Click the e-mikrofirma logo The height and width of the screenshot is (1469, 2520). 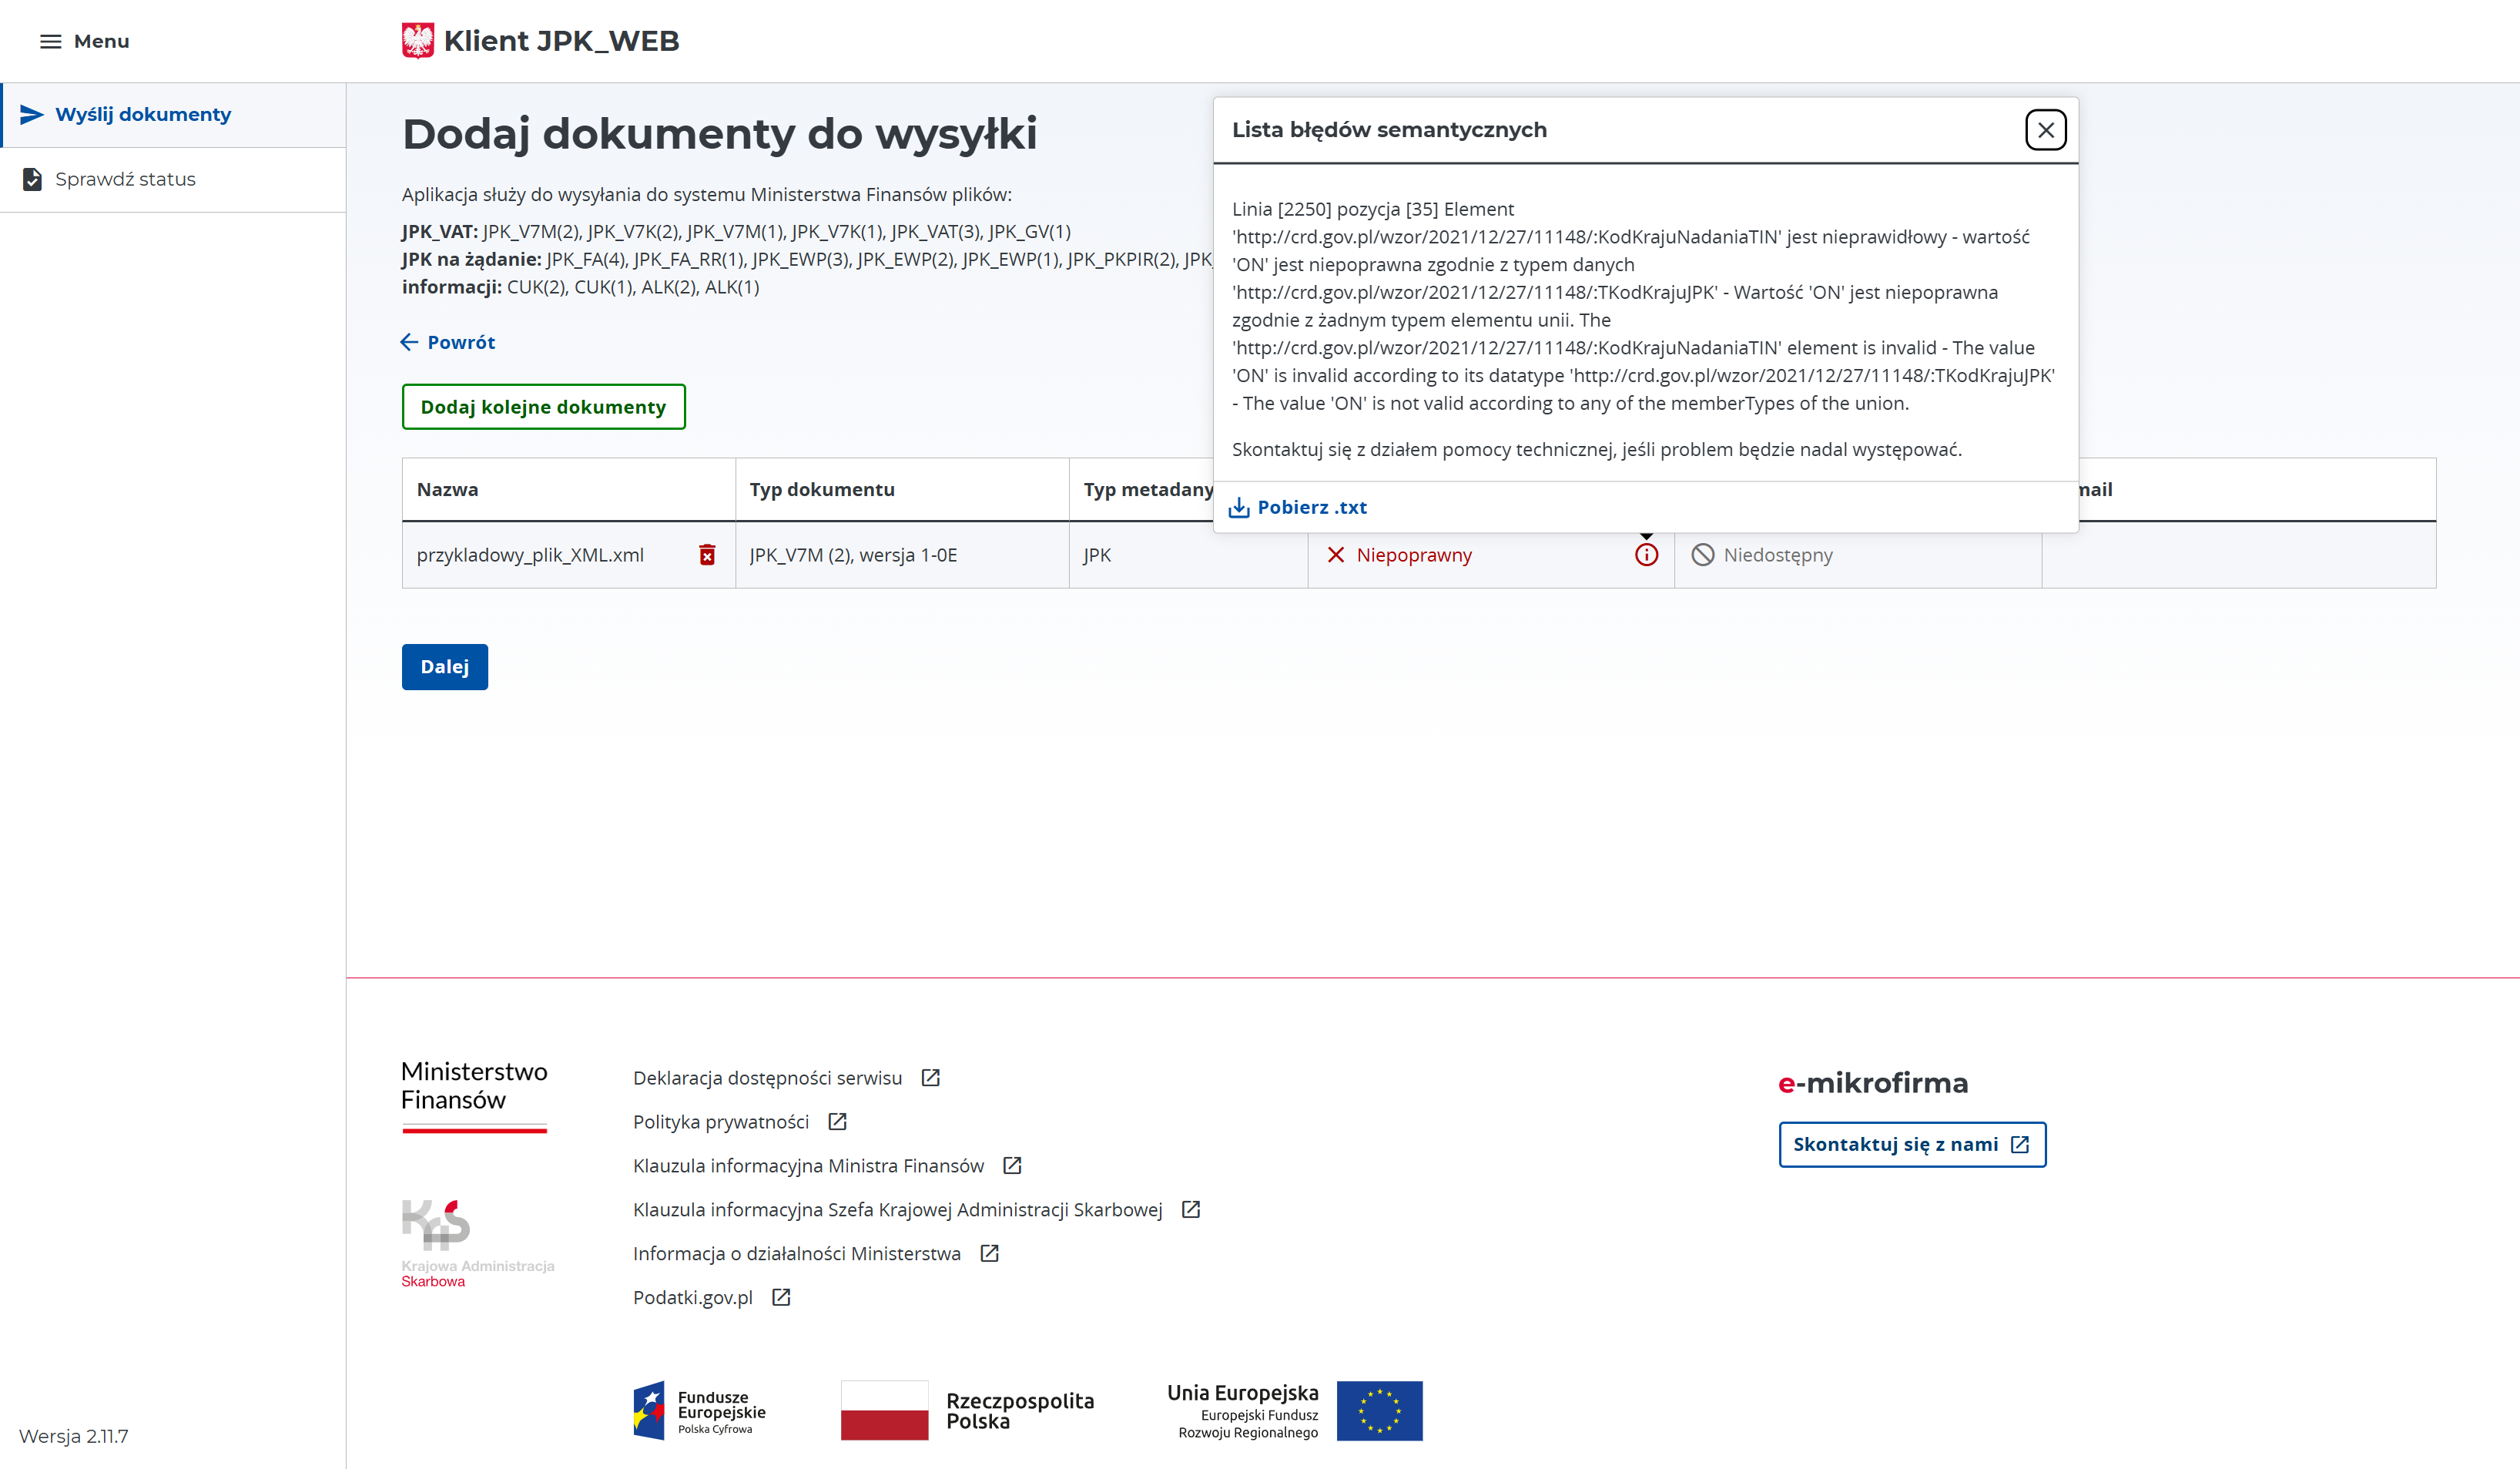pyautogui.click(x=1873, y=1083)
